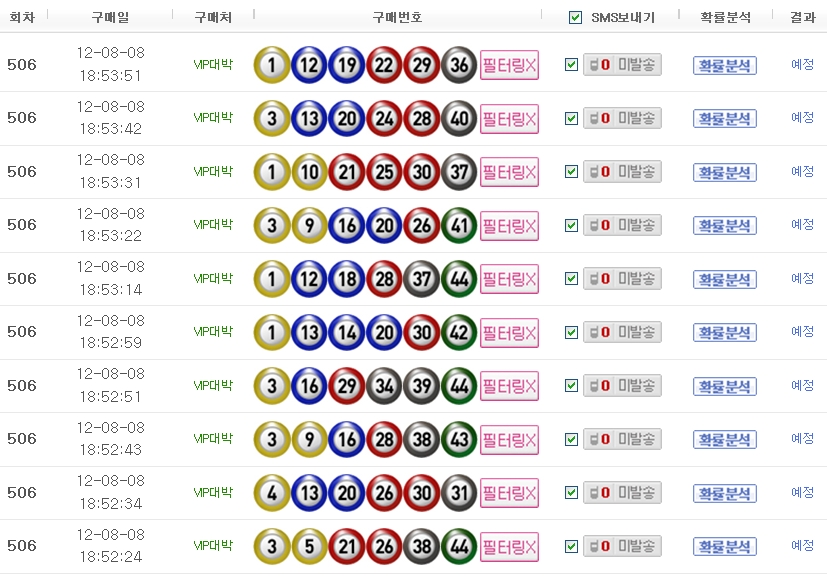Viewport: 827px width, 578px height.
Task: Click the red ball numbered 19
Action: point(347,65)
